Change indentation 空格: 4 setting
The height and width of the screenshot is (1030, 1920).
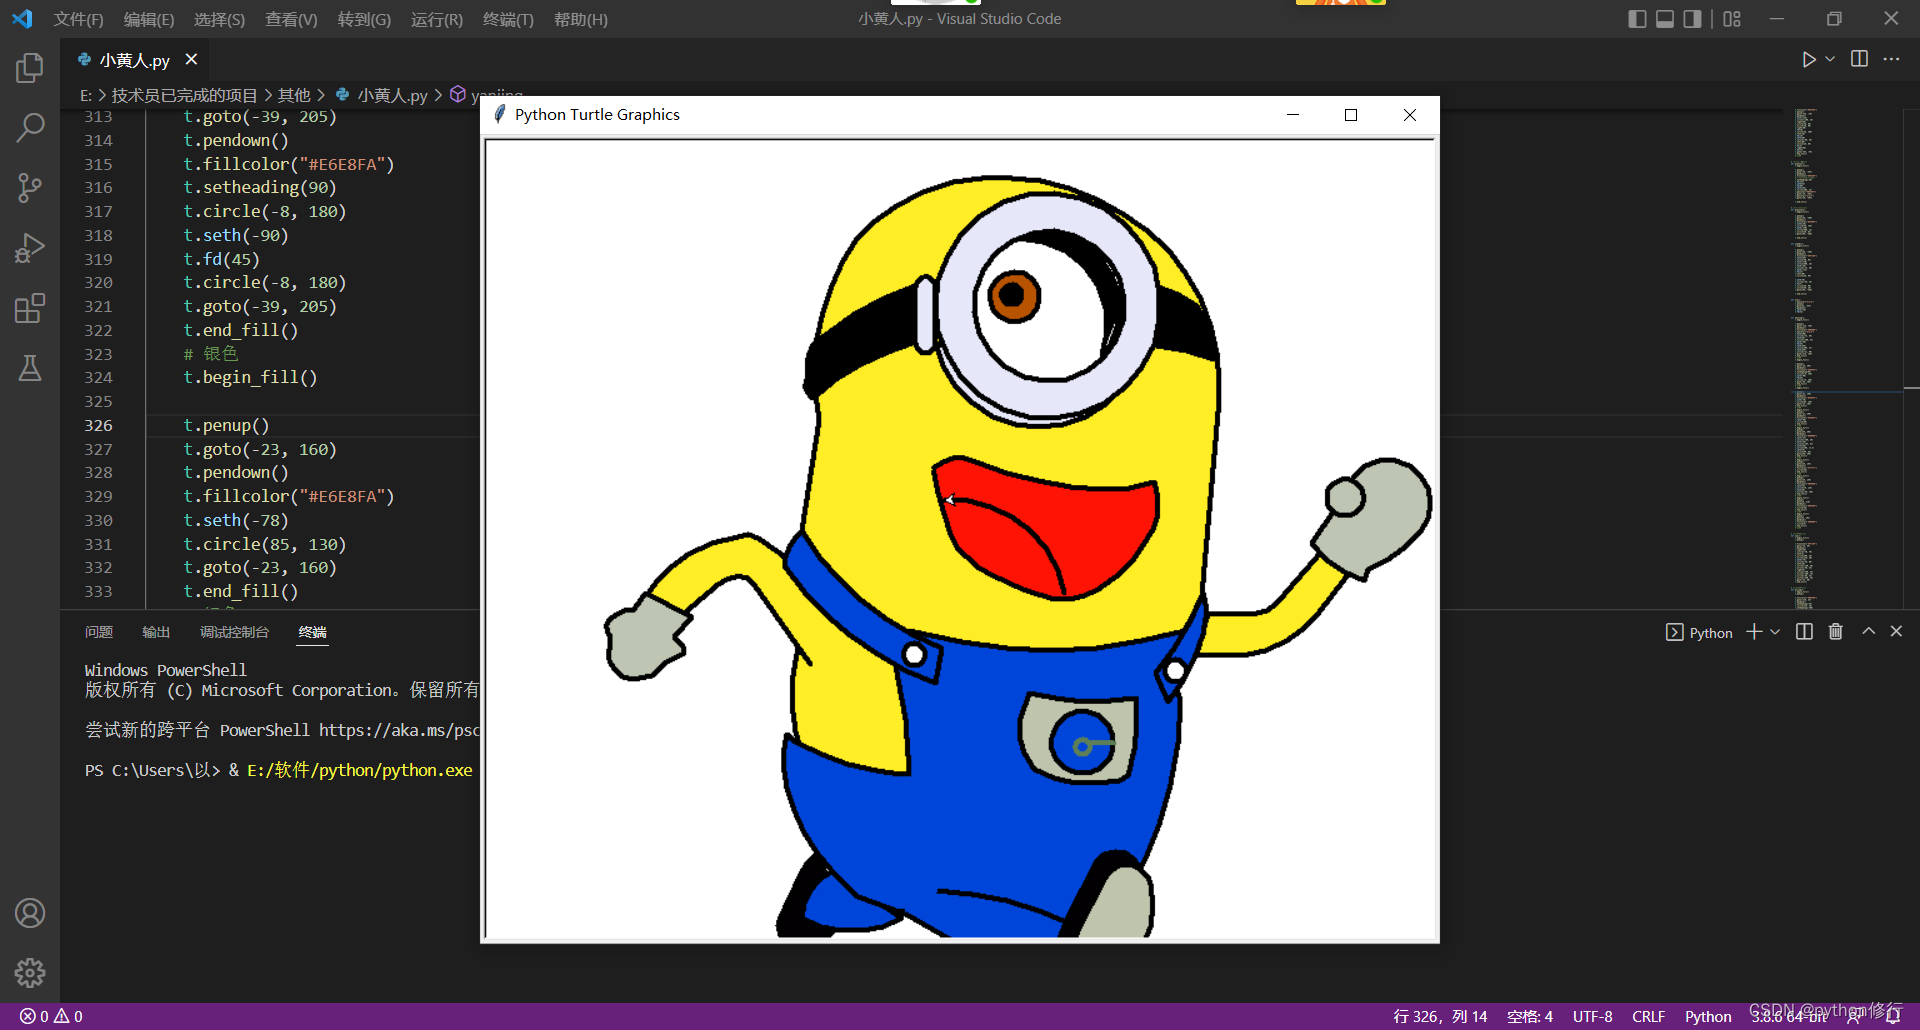point(1530,1016)
